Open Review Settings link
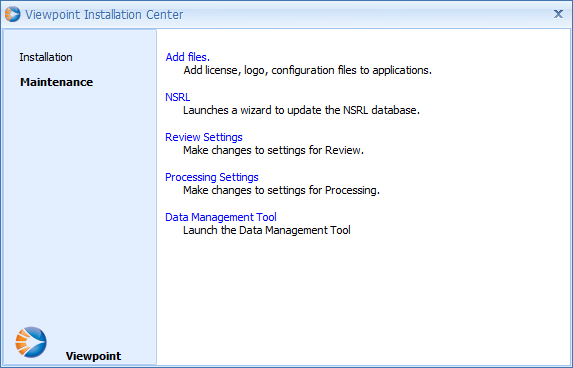 click(x=204, y=137)
